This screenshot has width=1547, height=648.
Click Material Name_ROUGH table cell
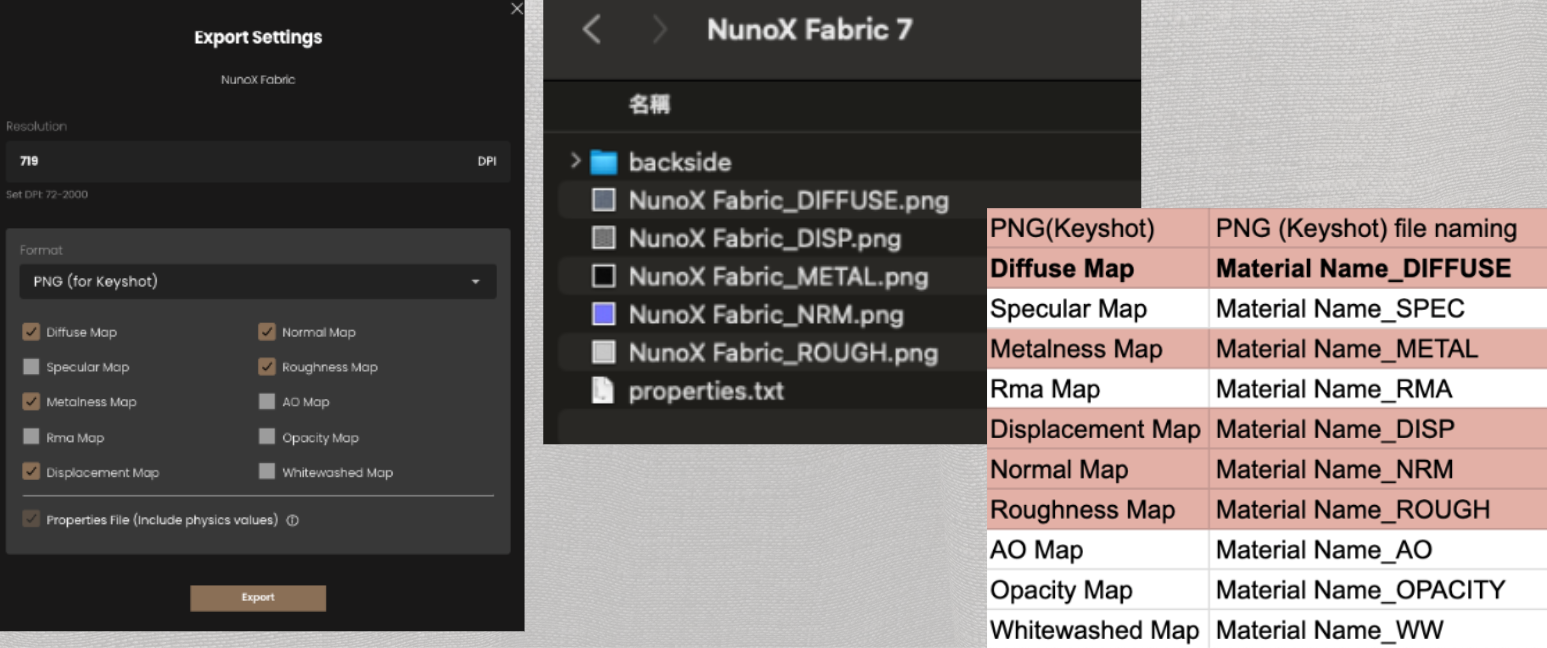1378,509
